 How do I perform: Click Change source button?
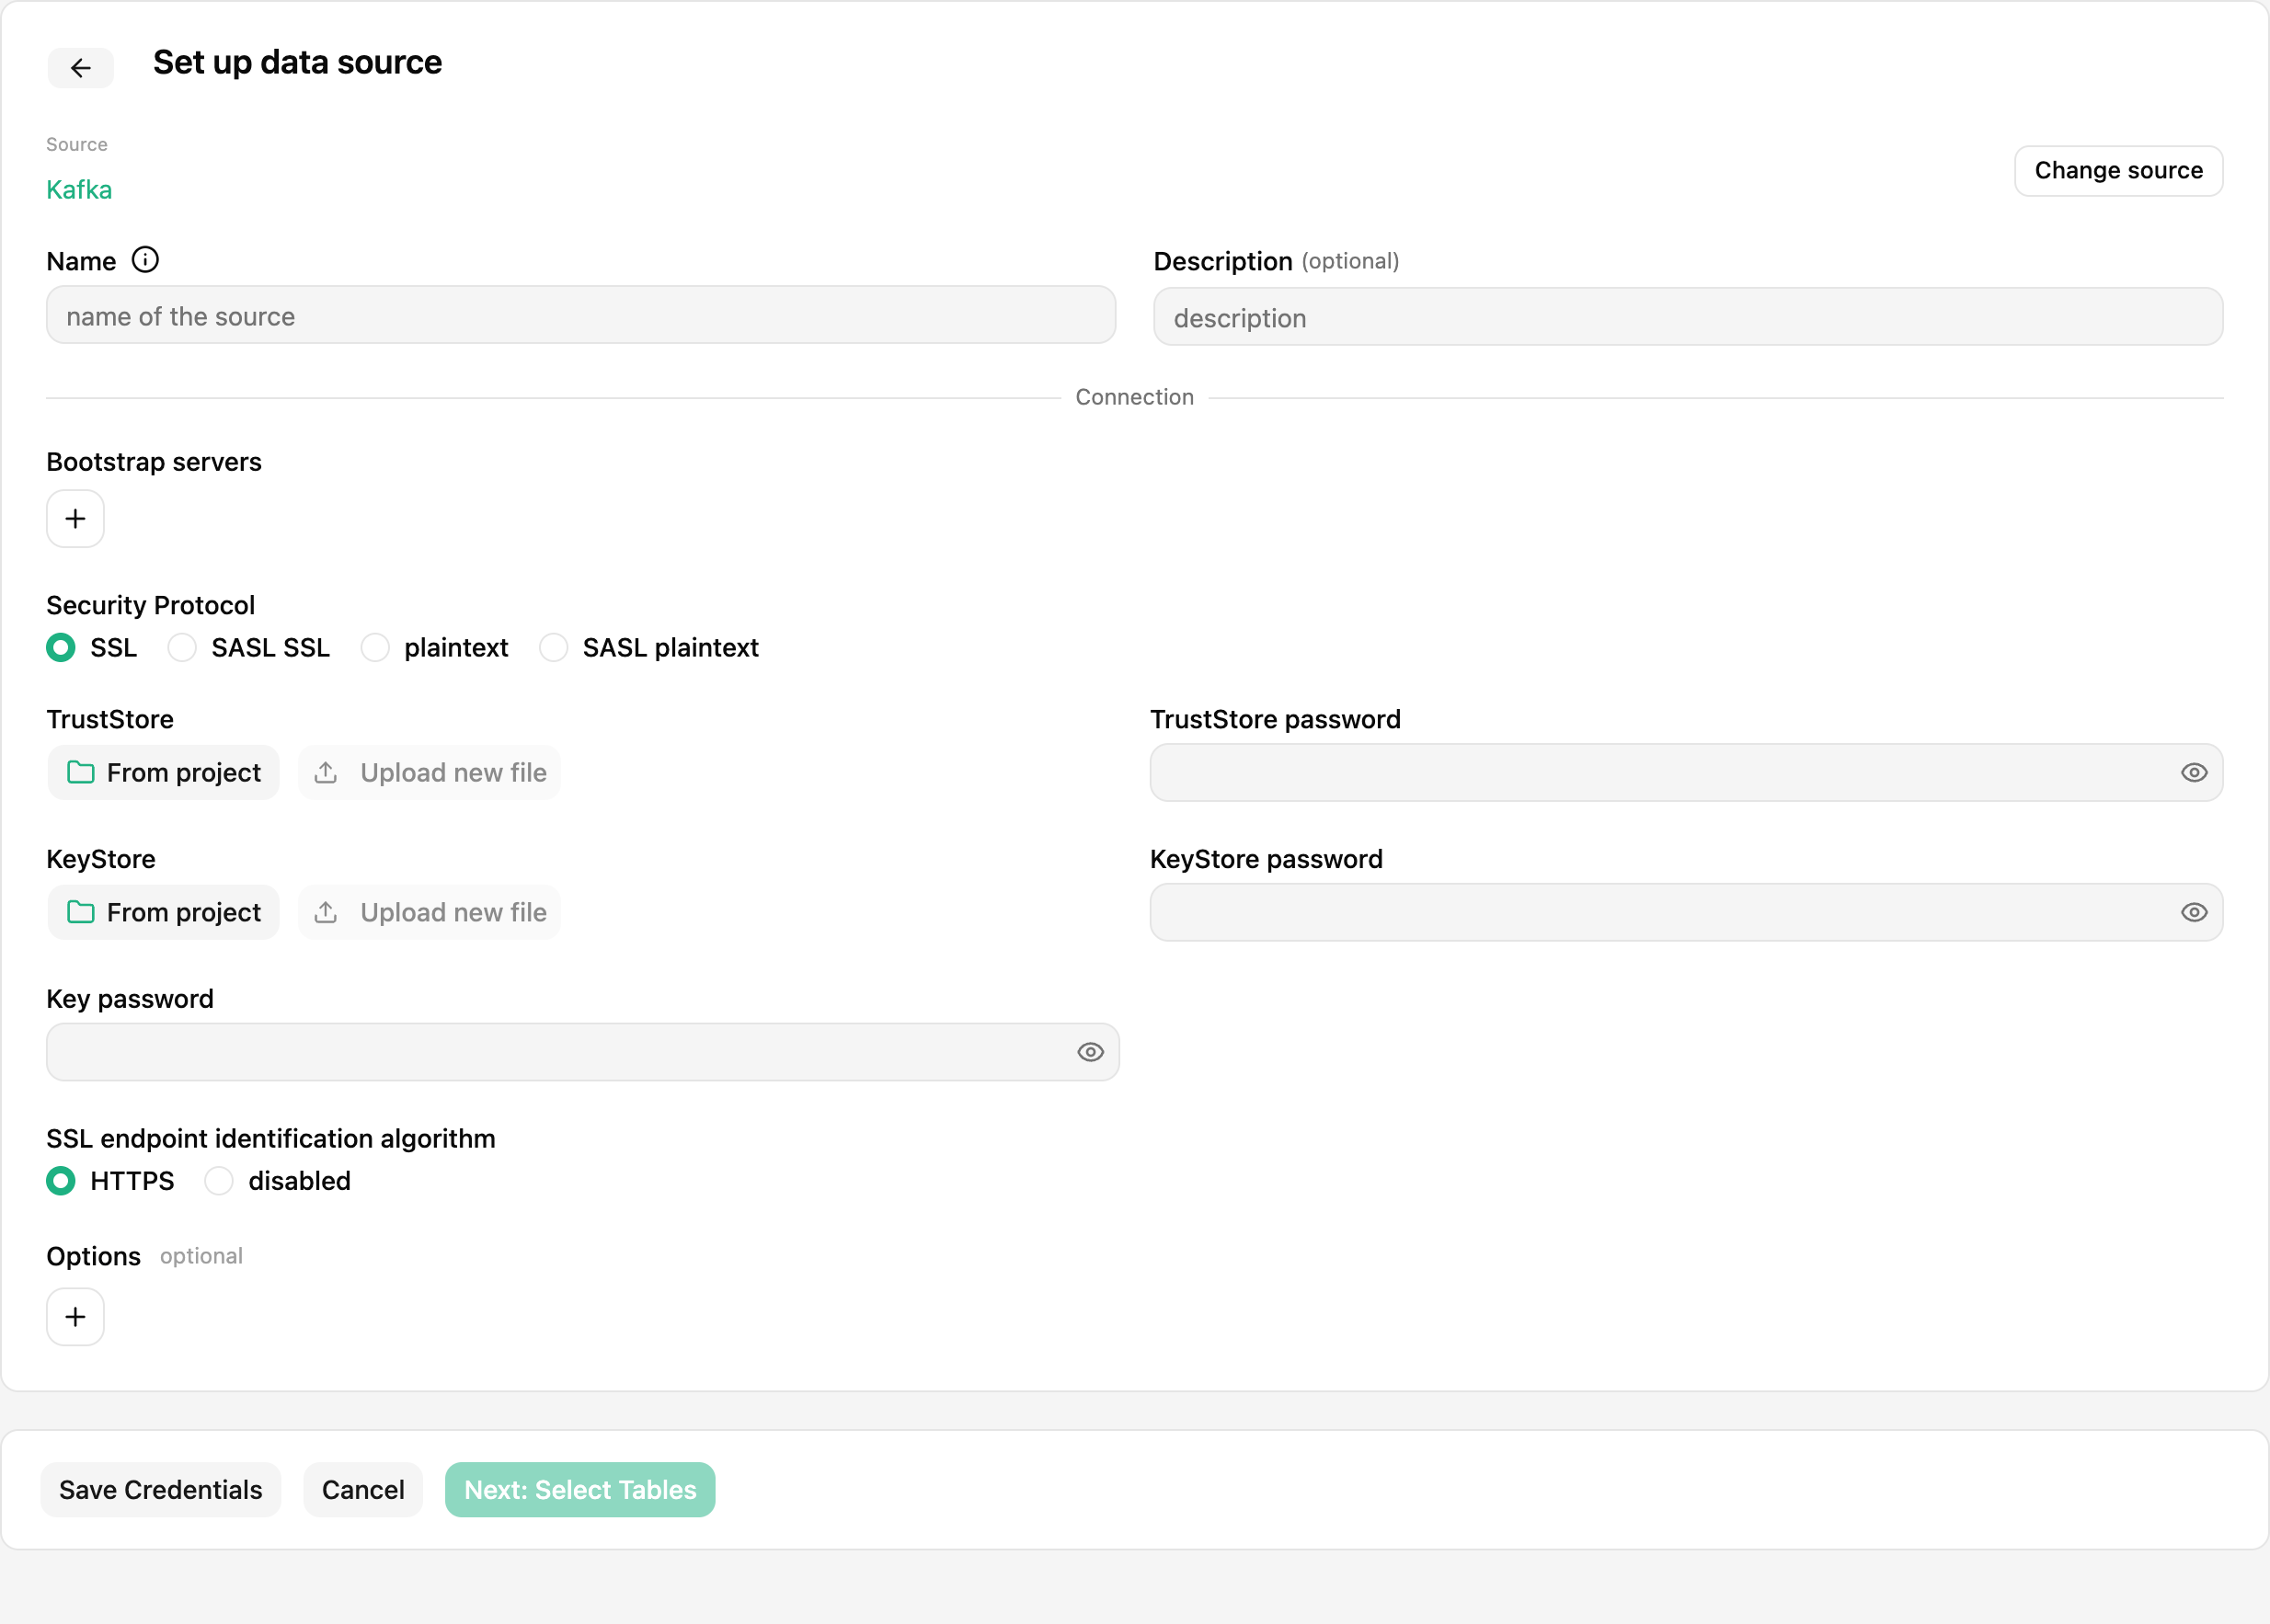tap(2118, 170)
